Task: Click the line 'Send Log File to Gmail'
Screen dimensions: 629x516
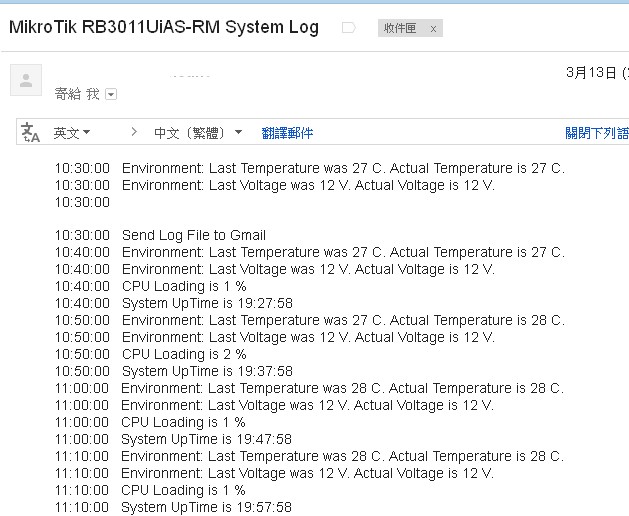Action: [x=194, y=235]
